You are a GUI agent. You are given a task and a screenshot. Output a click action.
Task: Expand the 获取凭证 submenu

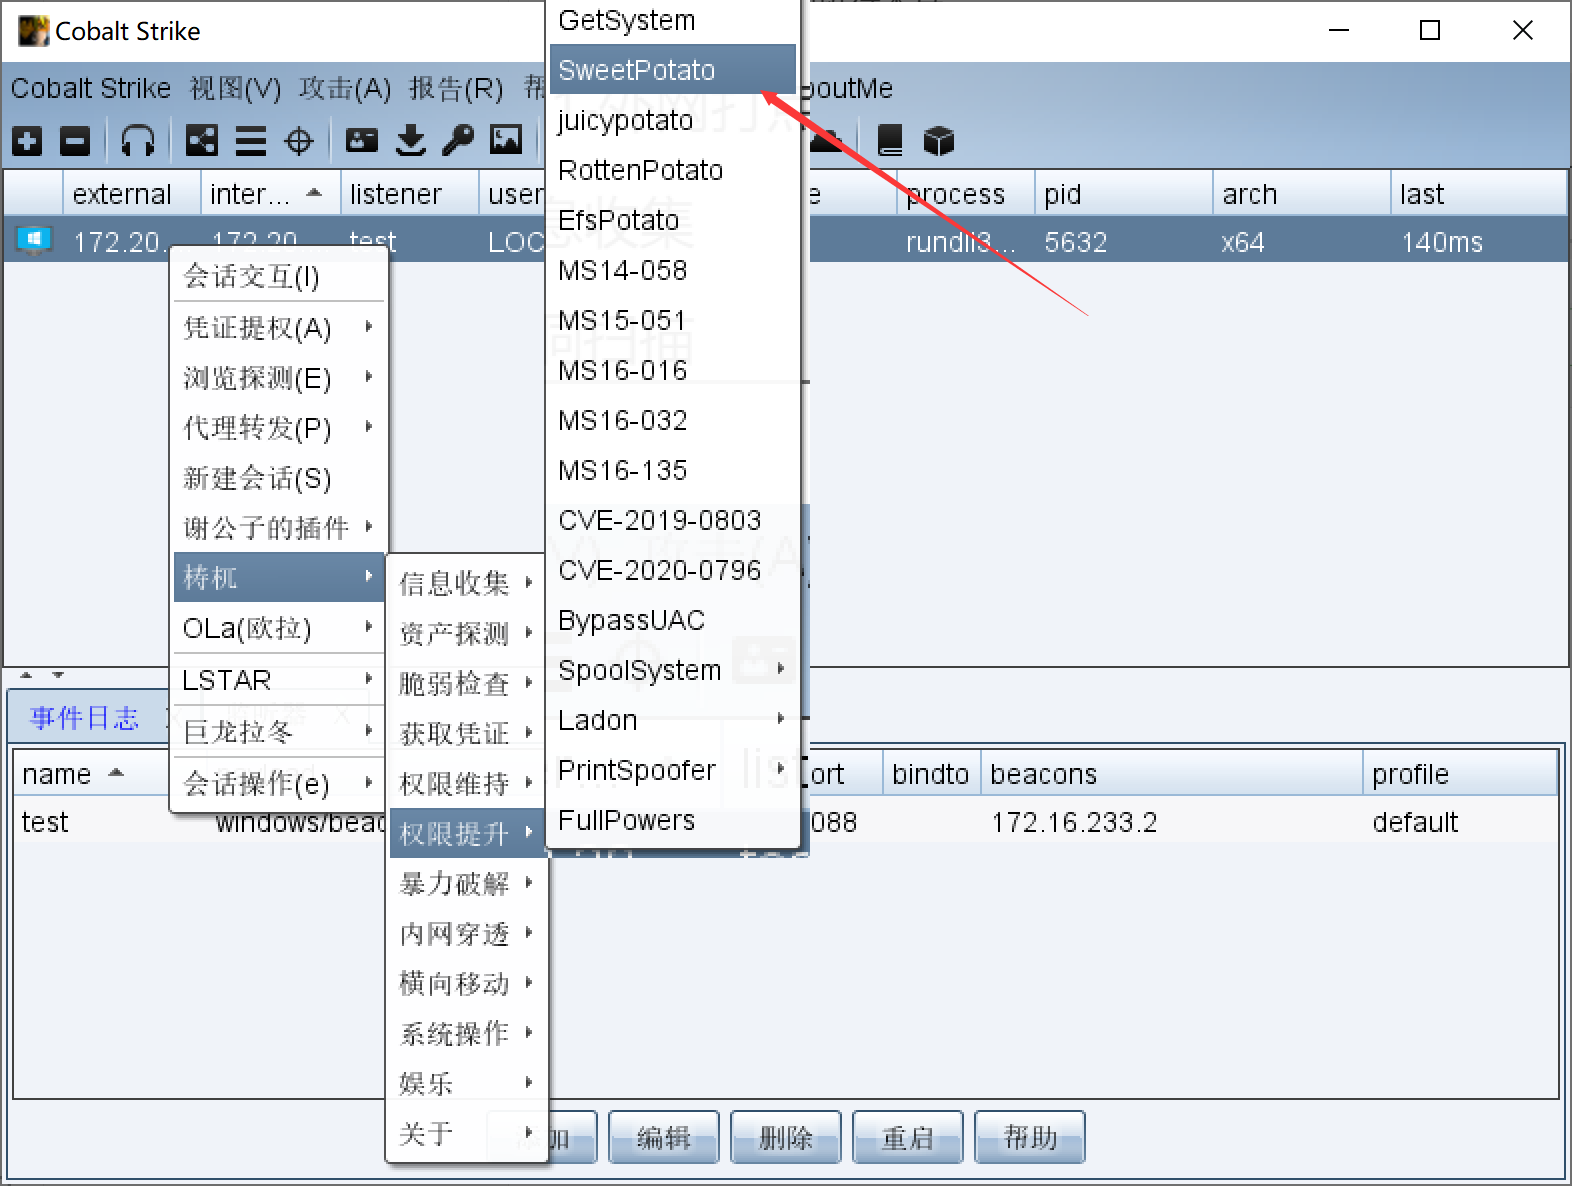467,733
